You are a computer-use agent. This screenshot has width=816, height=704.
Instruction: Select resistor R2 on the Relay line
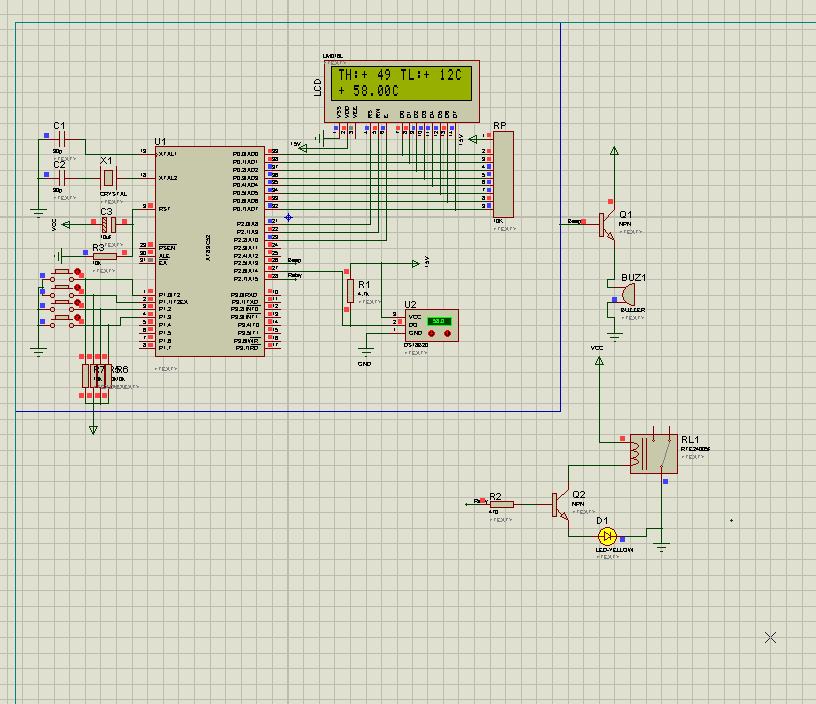[x=502, y=504]
